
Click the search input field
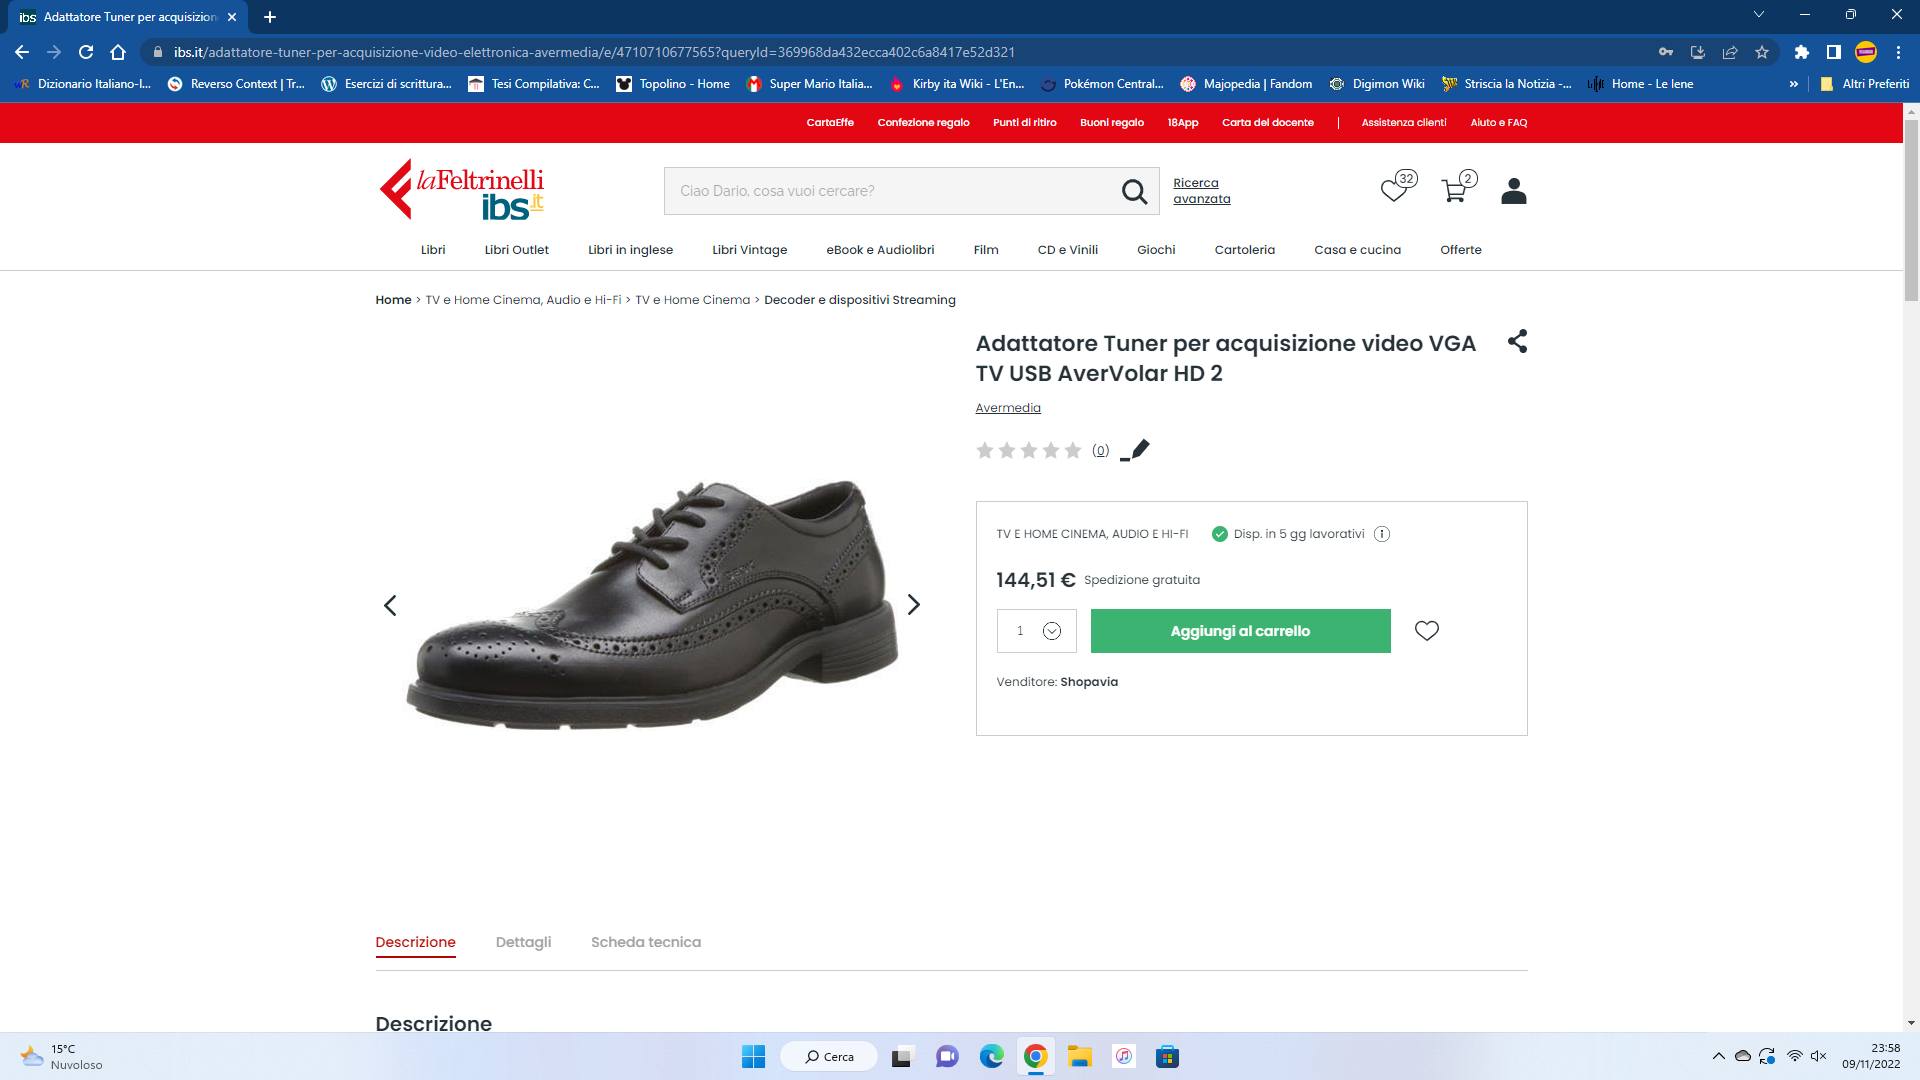pos(890,191)
